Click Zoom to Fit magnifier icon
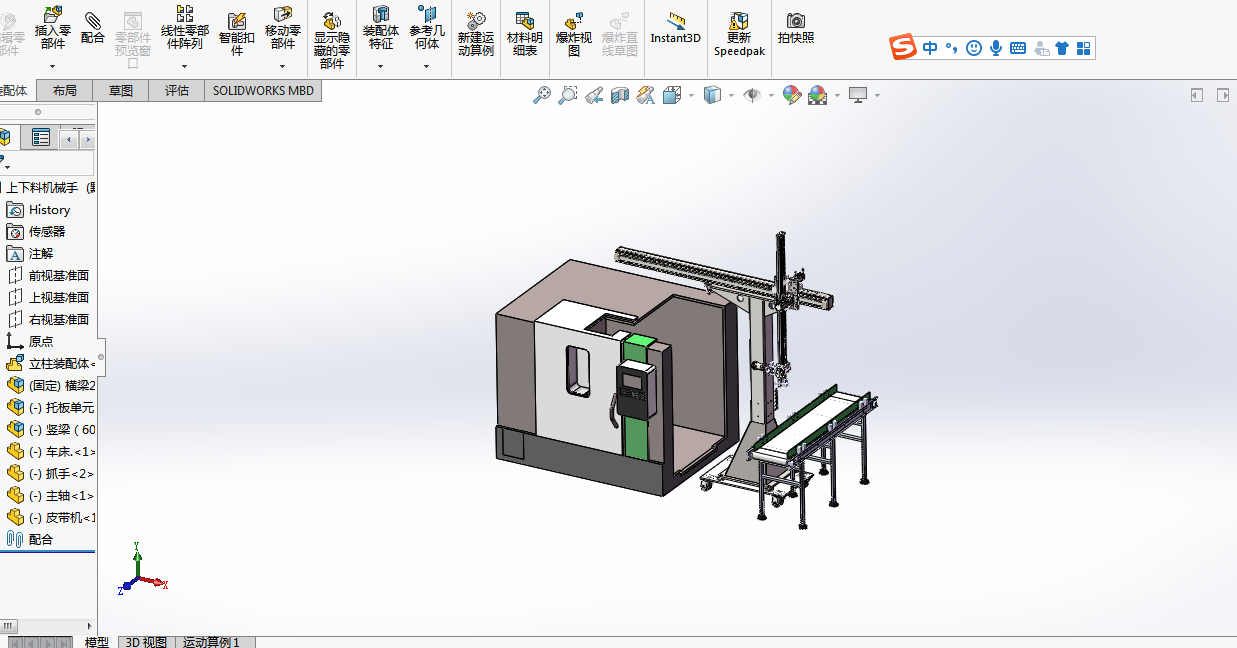 click(542, 95)
